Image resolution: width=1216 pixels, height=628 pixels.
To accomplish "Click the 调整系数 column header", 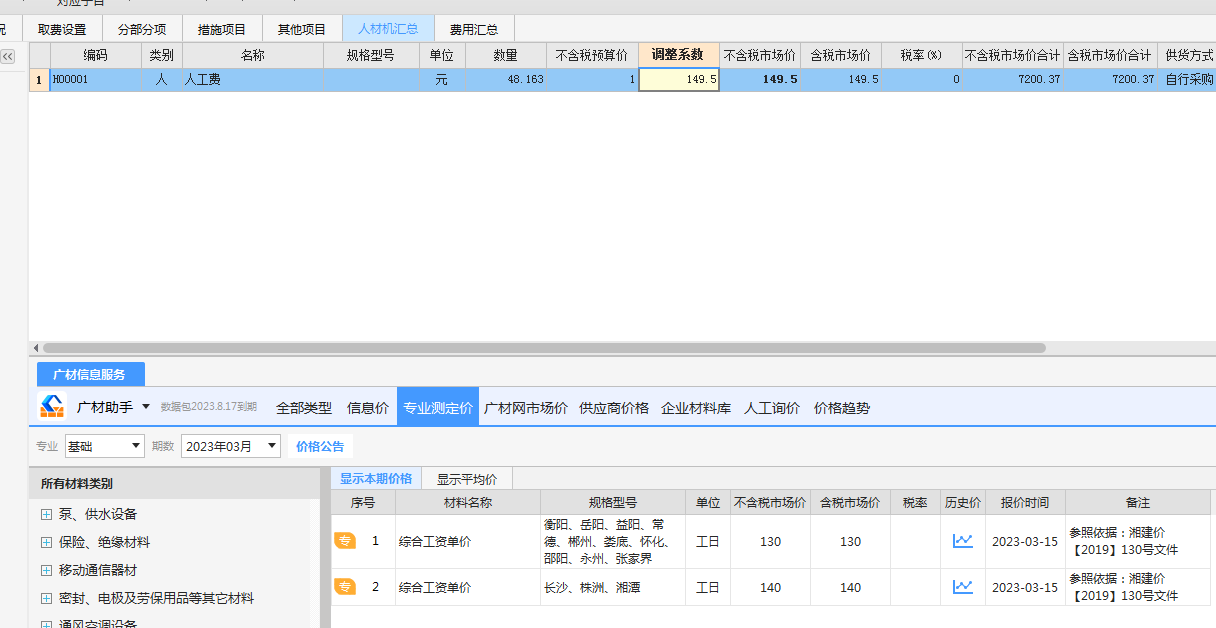I will 679,55.
